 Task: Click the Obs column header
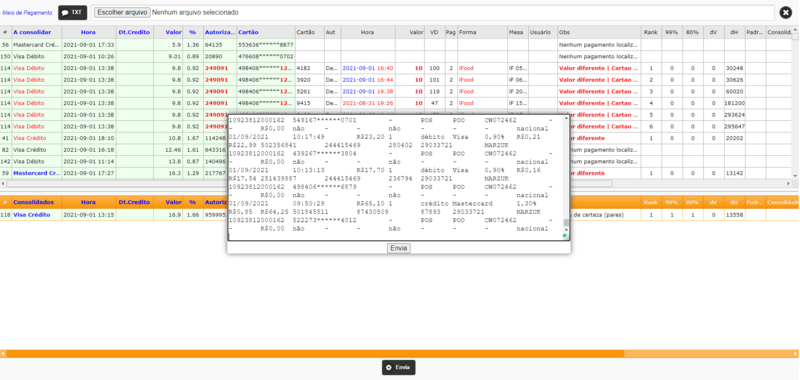pos(599,32)
